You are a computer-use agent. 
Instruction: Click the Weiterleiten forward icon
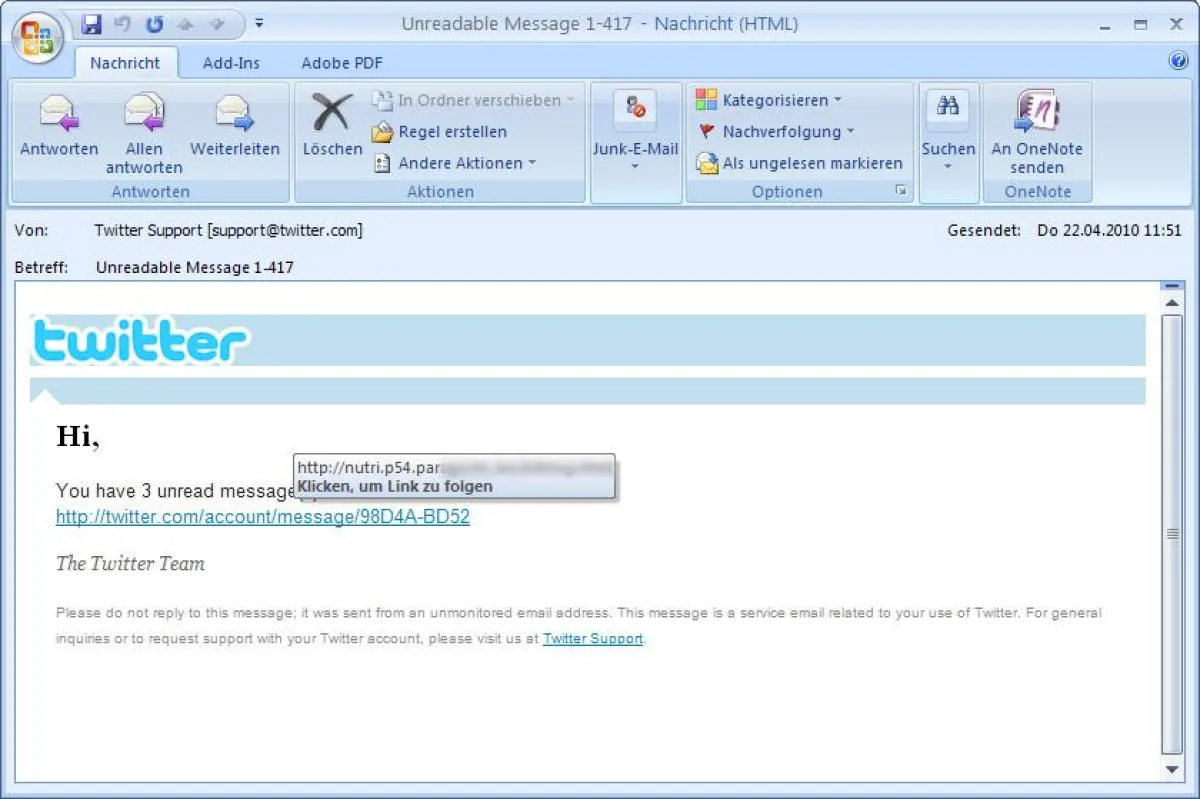pyautogui.click(x=234, y=112)
